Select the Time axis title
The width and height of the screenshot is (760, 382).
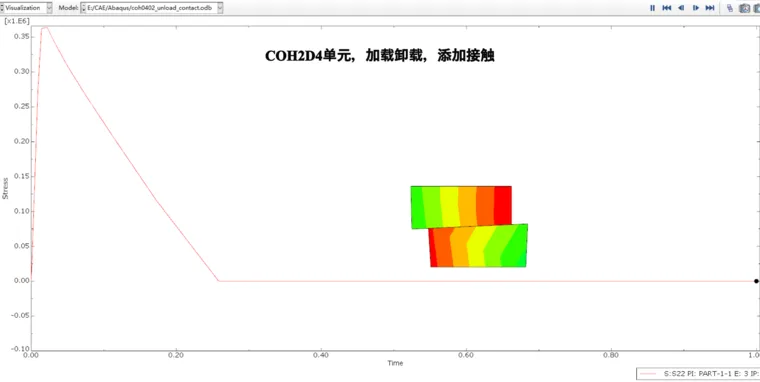pyautogui.click(x=395, y=363)
